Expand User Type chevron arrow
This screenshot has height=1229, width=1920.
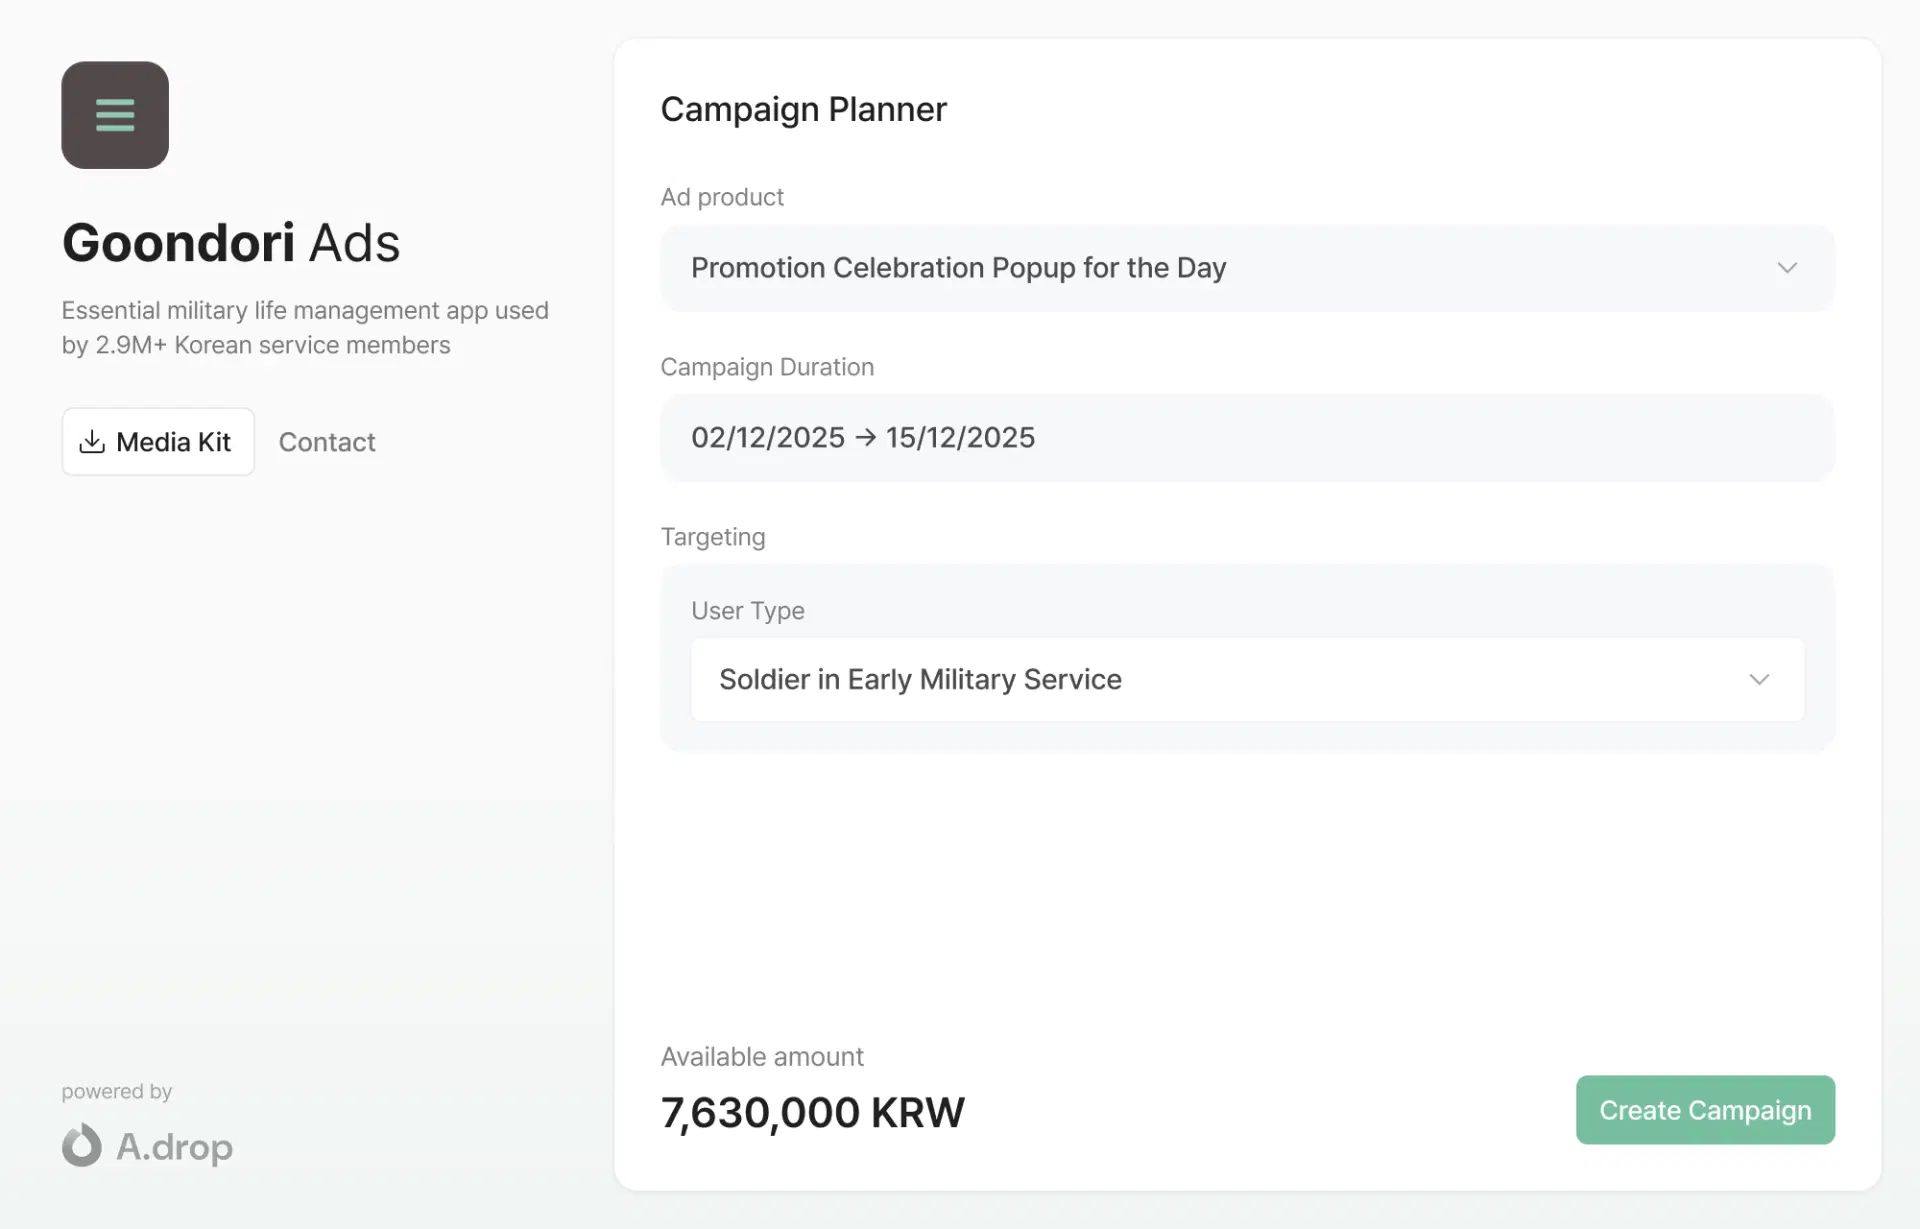coord(1759,680)
